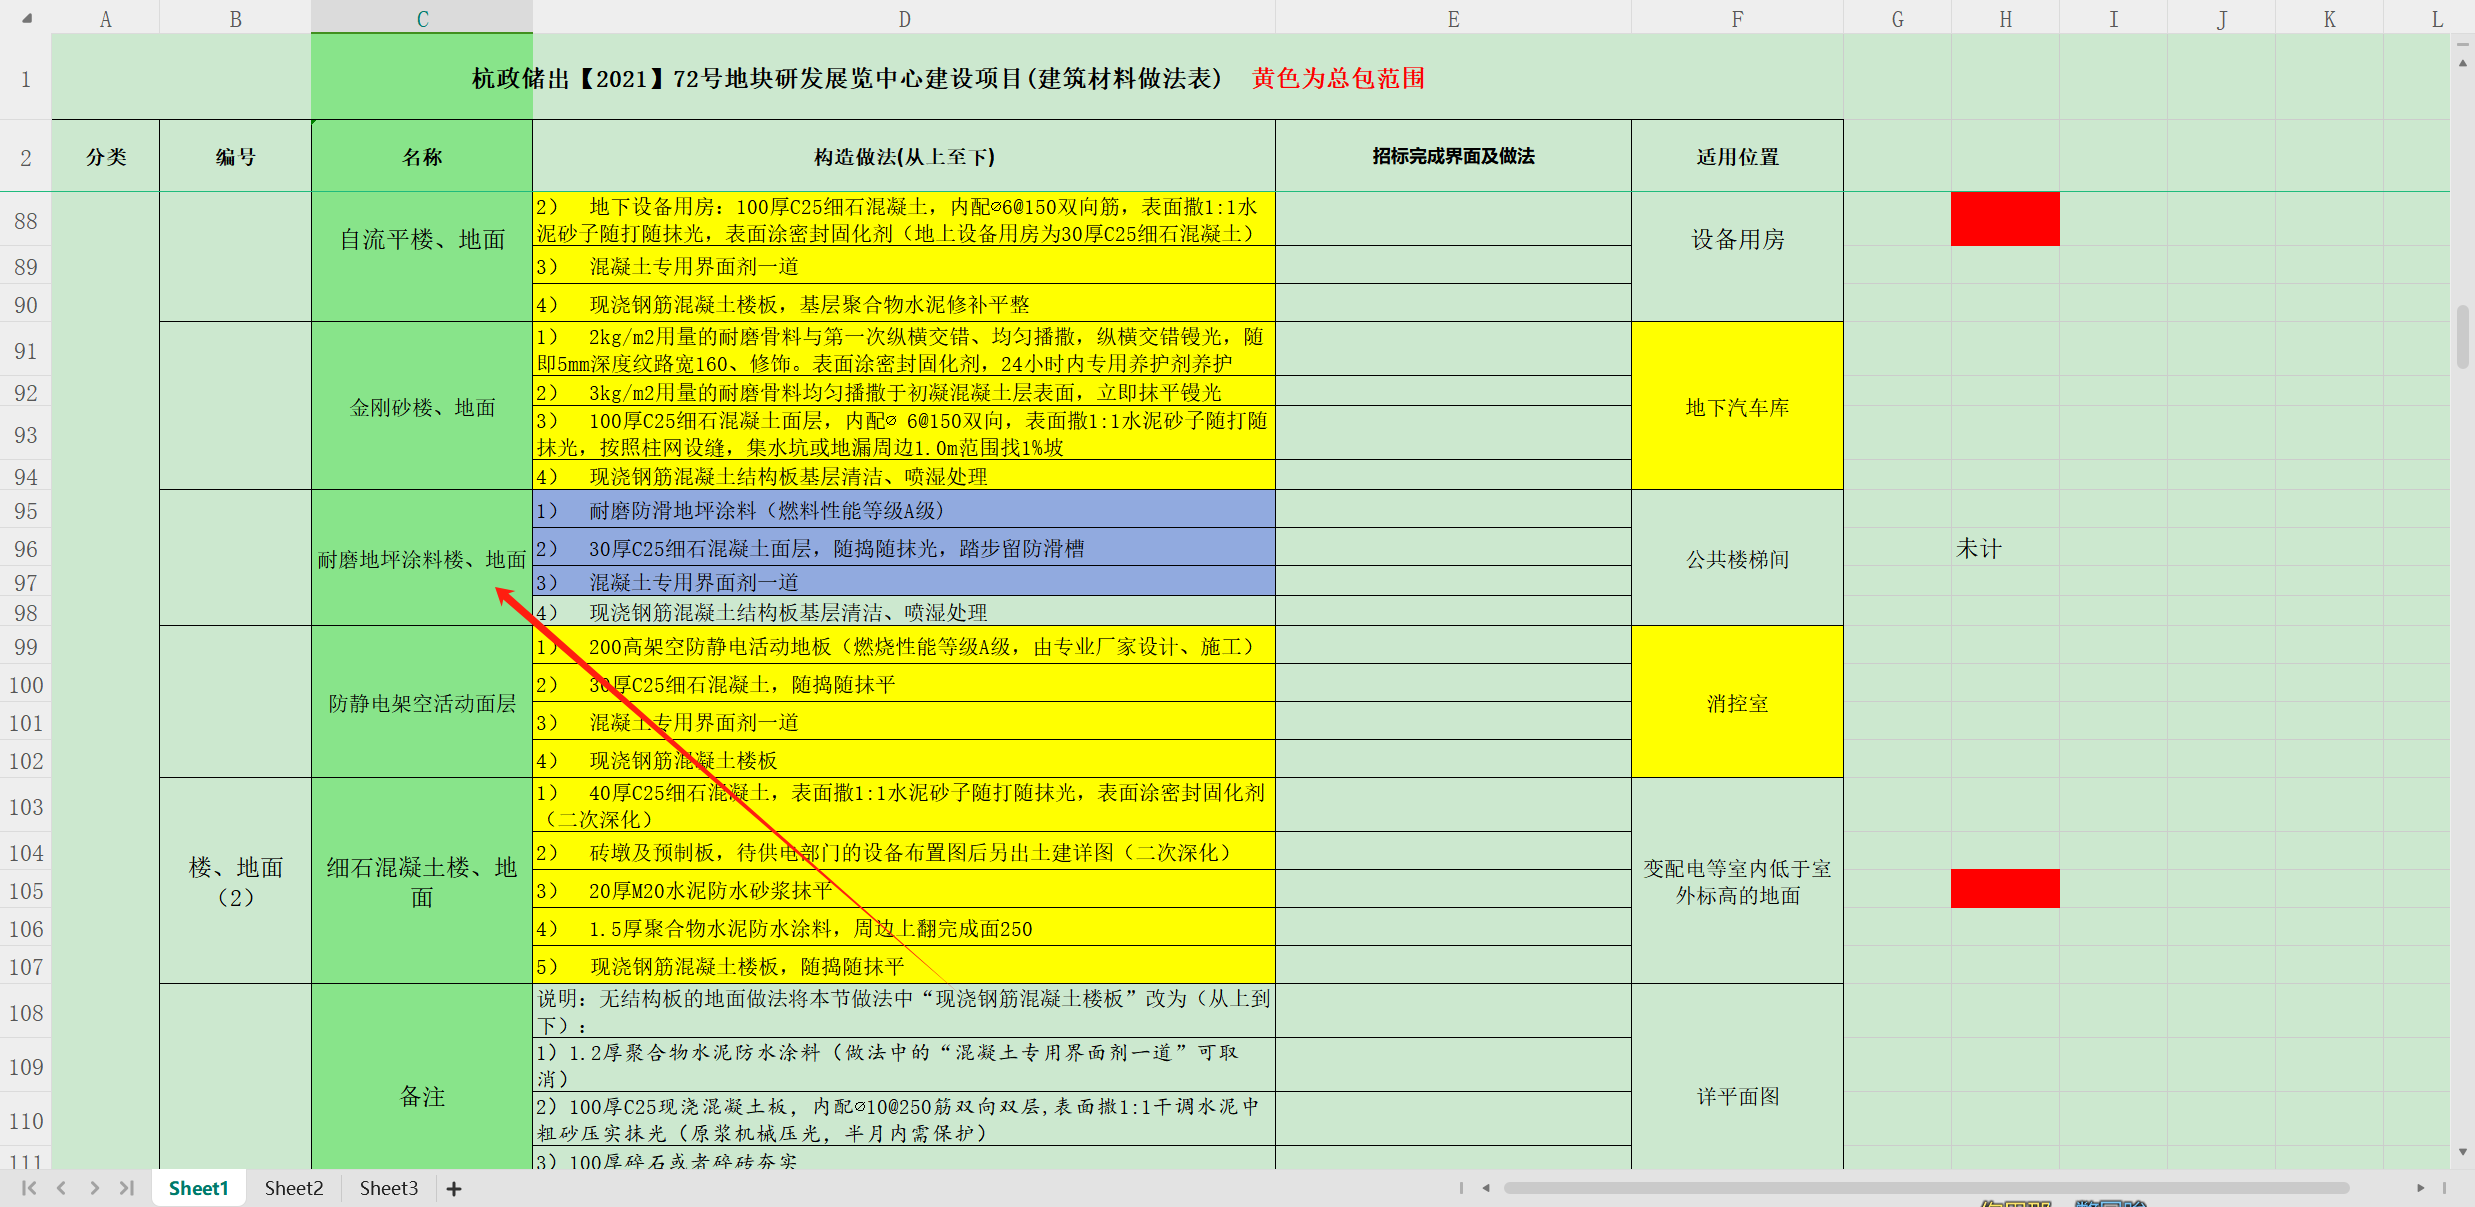Click vertical scrollbar up arrow
Viewport: 2475px width, 1207px height.
point(2462,63)
